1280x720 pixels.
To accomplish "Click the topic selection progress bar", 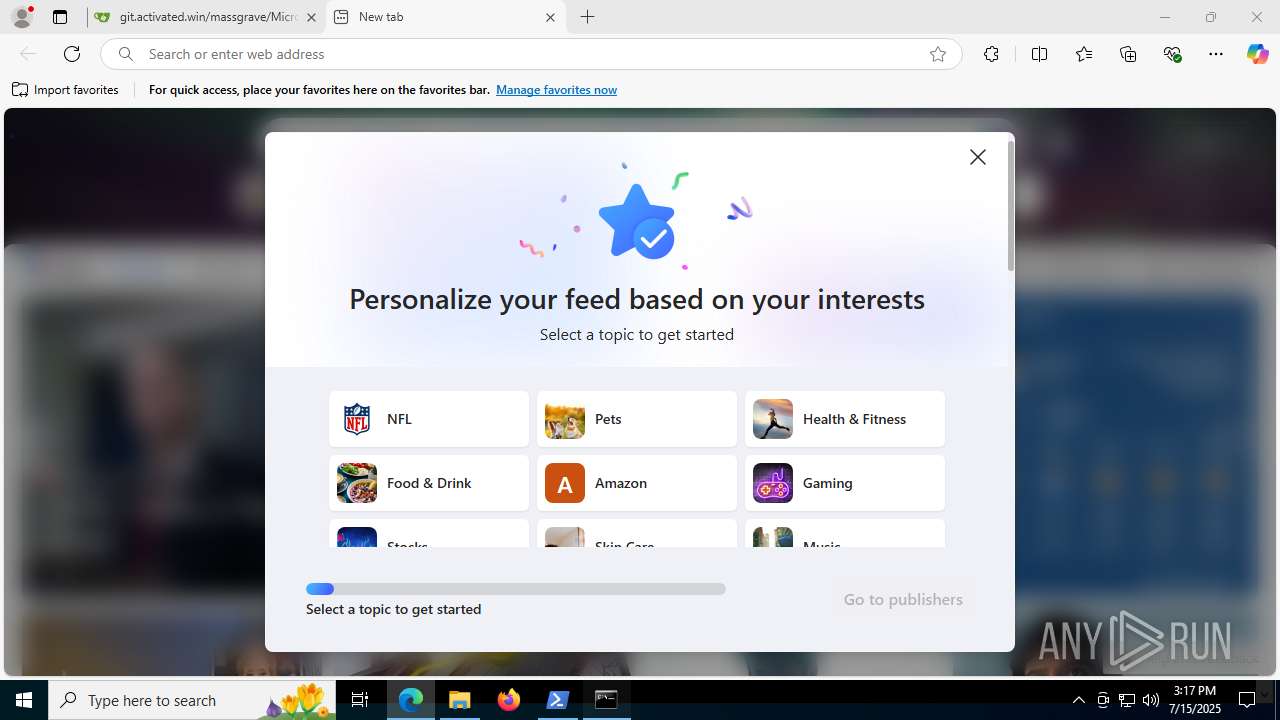I will click(516, 589).
